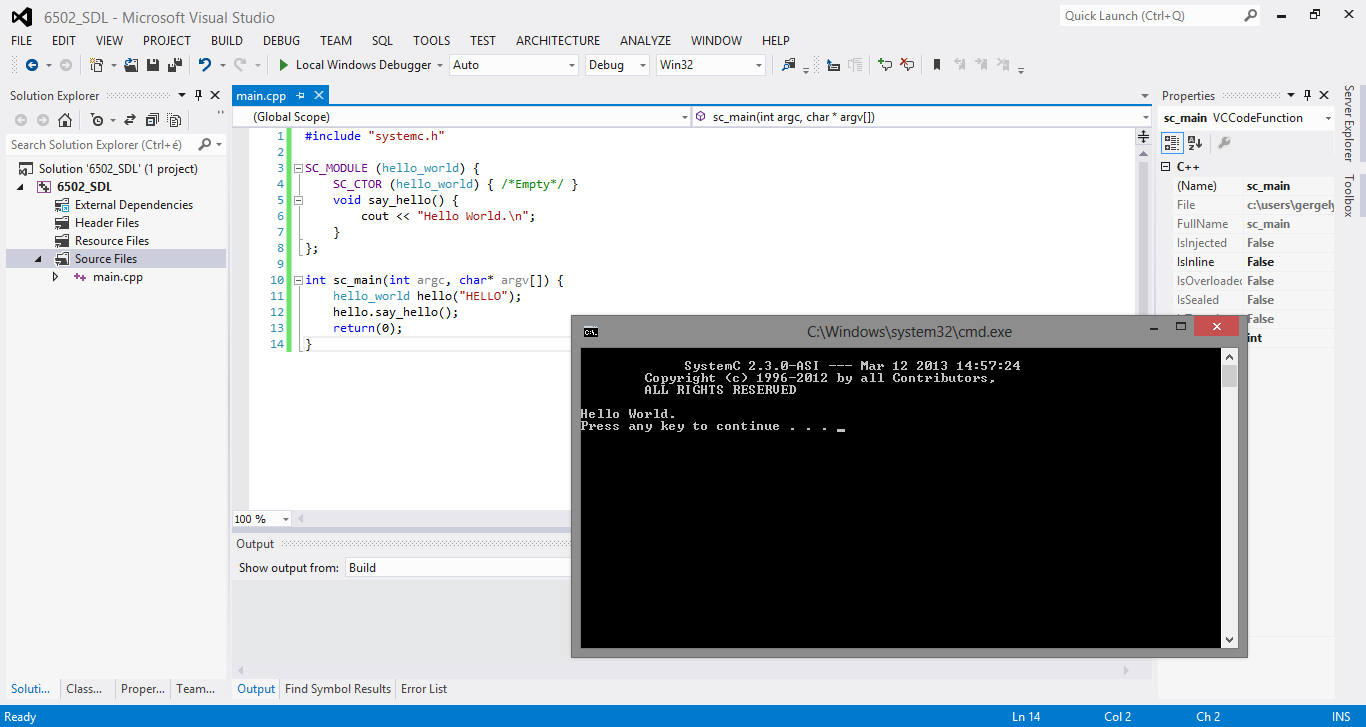
Task: Collapse SC_MODULE code block outline toggle
Action: (298, 168)
